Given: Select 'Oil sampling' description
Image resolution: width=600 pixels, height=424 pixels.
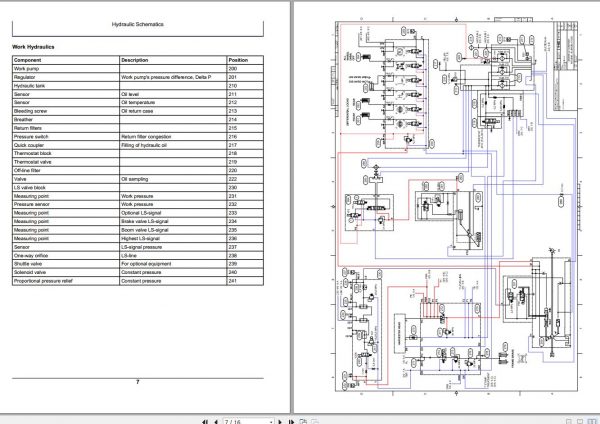Looking at the screenshot, I should click(x=135, y=179).
